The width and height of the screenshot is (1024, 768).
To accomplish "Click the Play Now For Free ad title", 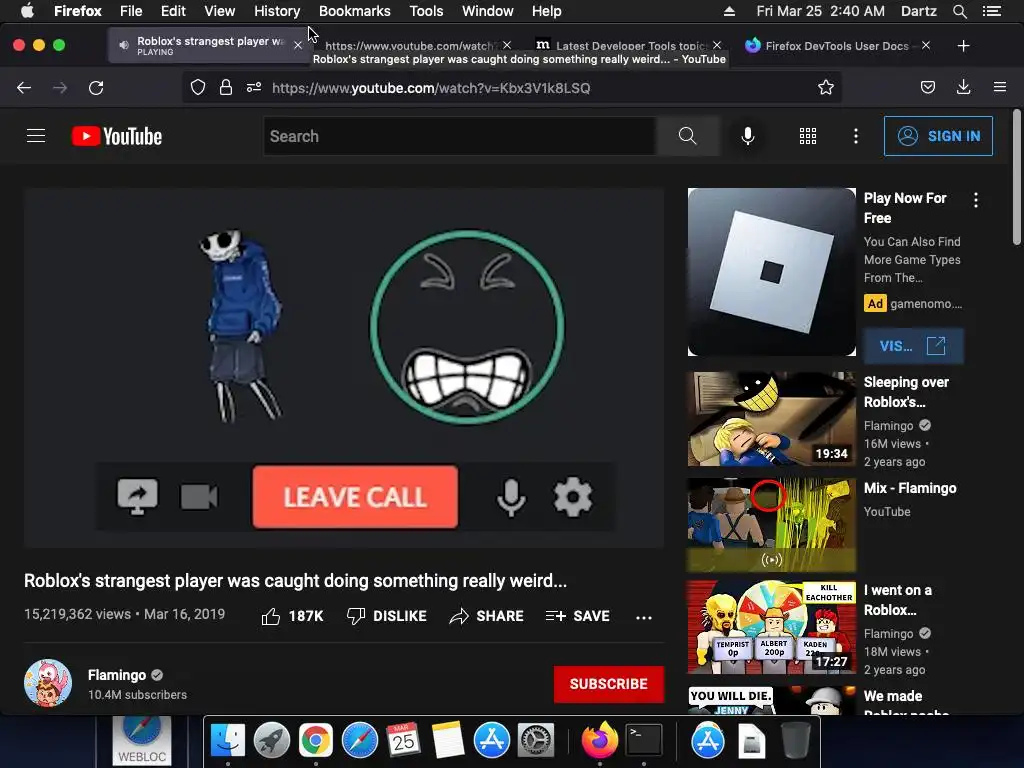I will tap(905, 208).
